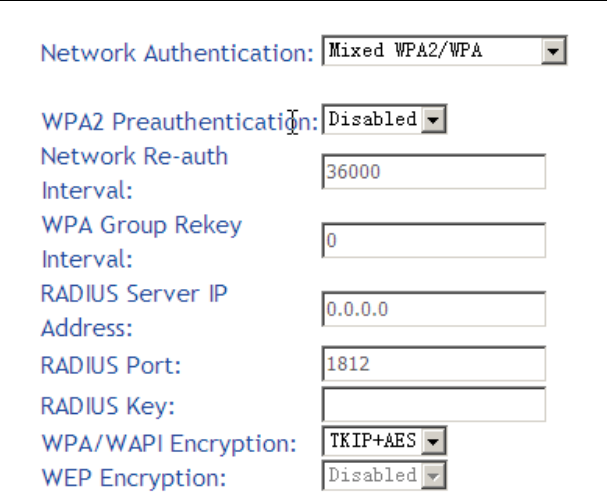Screen dimensions: 607x502
Task: Click the Disabled value for WPA2 Preauthentication
Action: coord(372,119)
